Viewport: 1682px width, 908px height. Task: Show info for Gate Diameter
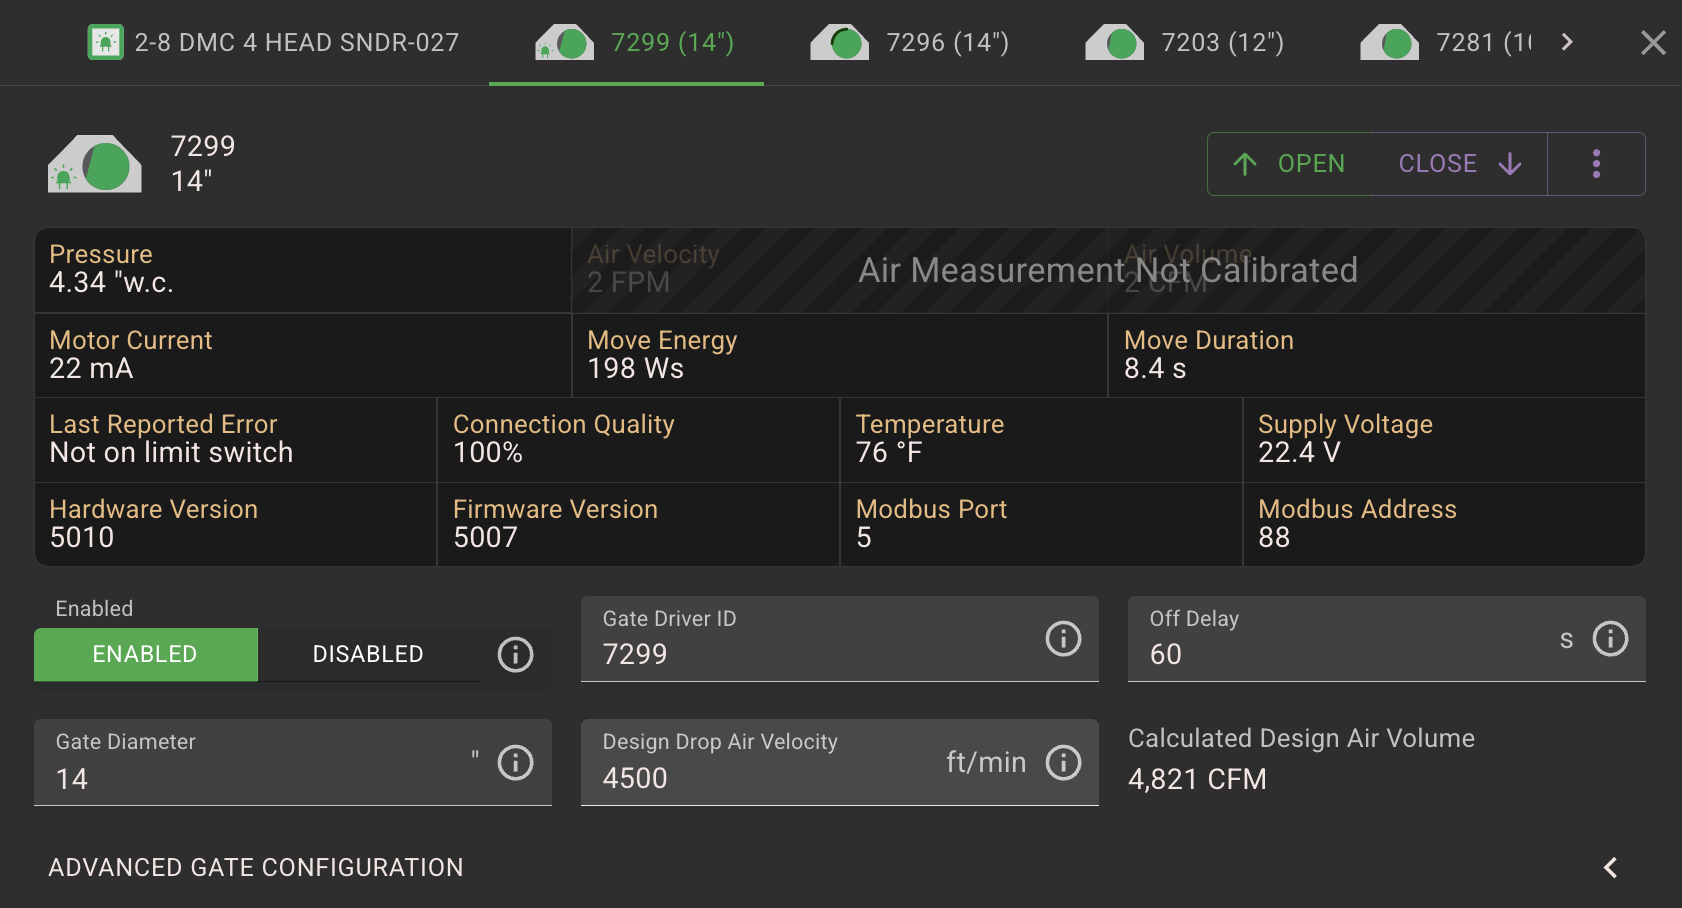click(515, 762)
